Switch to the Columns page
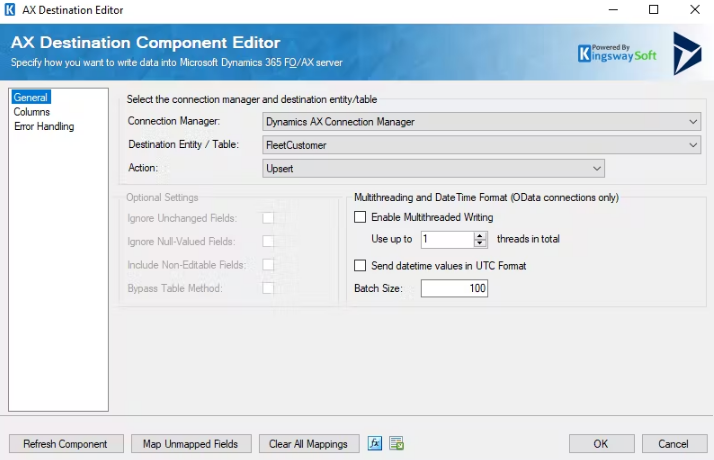The width and height of the screenshot is (714, 460). click(x=32, y=112)
